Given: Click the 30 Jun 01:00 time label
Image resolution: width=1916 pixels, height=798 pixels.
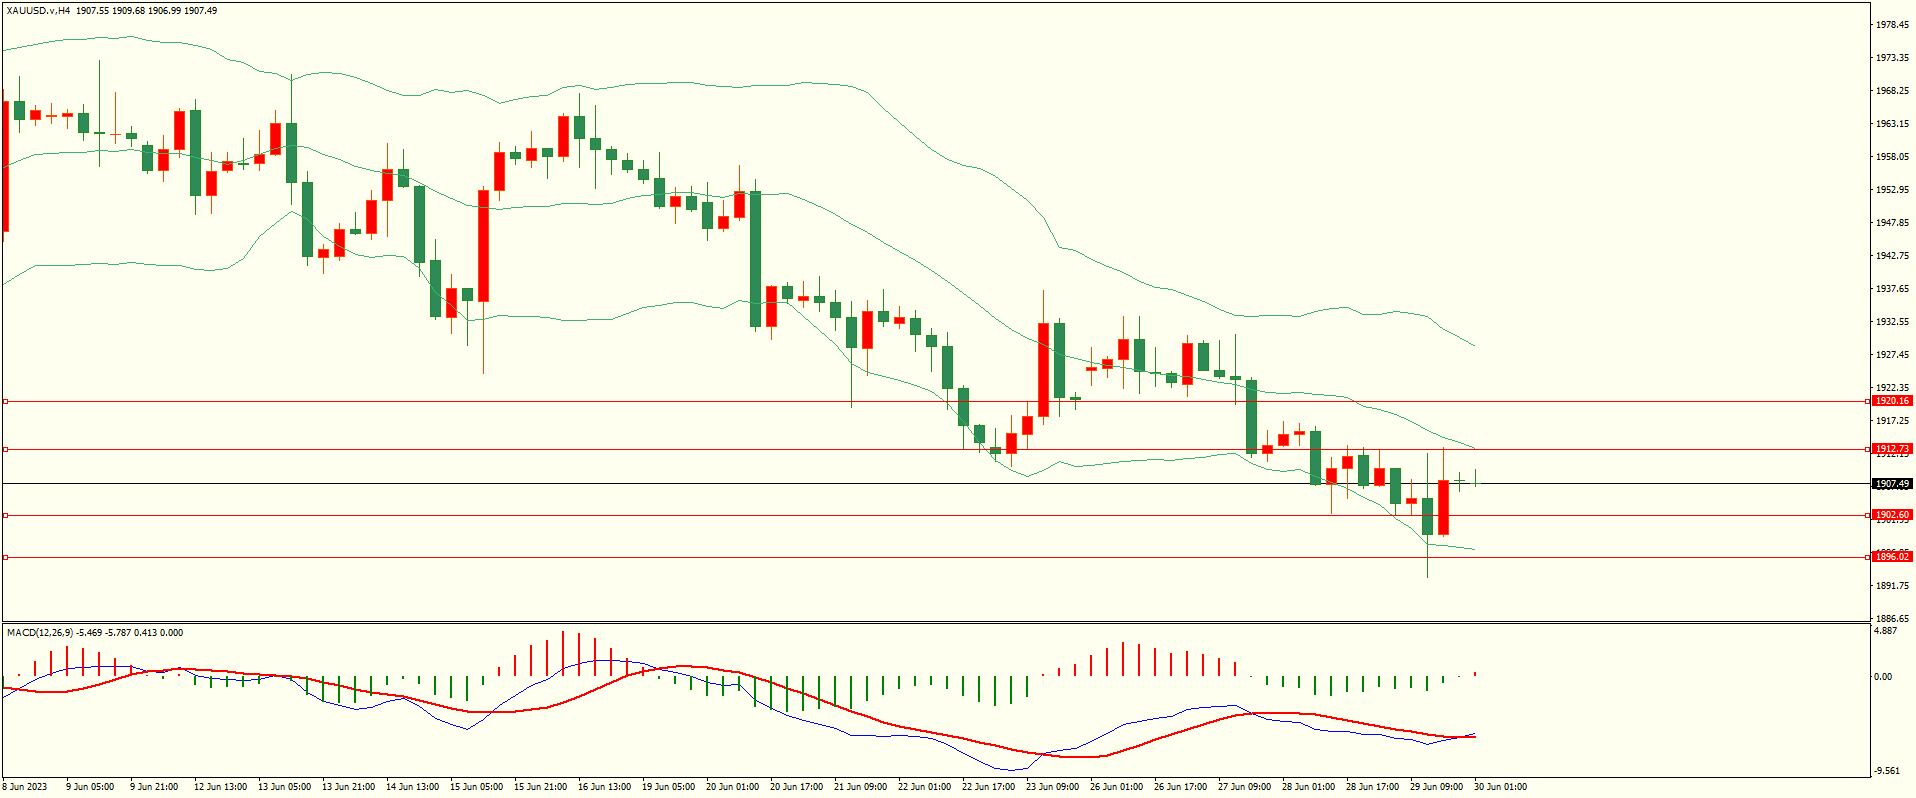Looking at the screenshot, I should (1500, 787).
